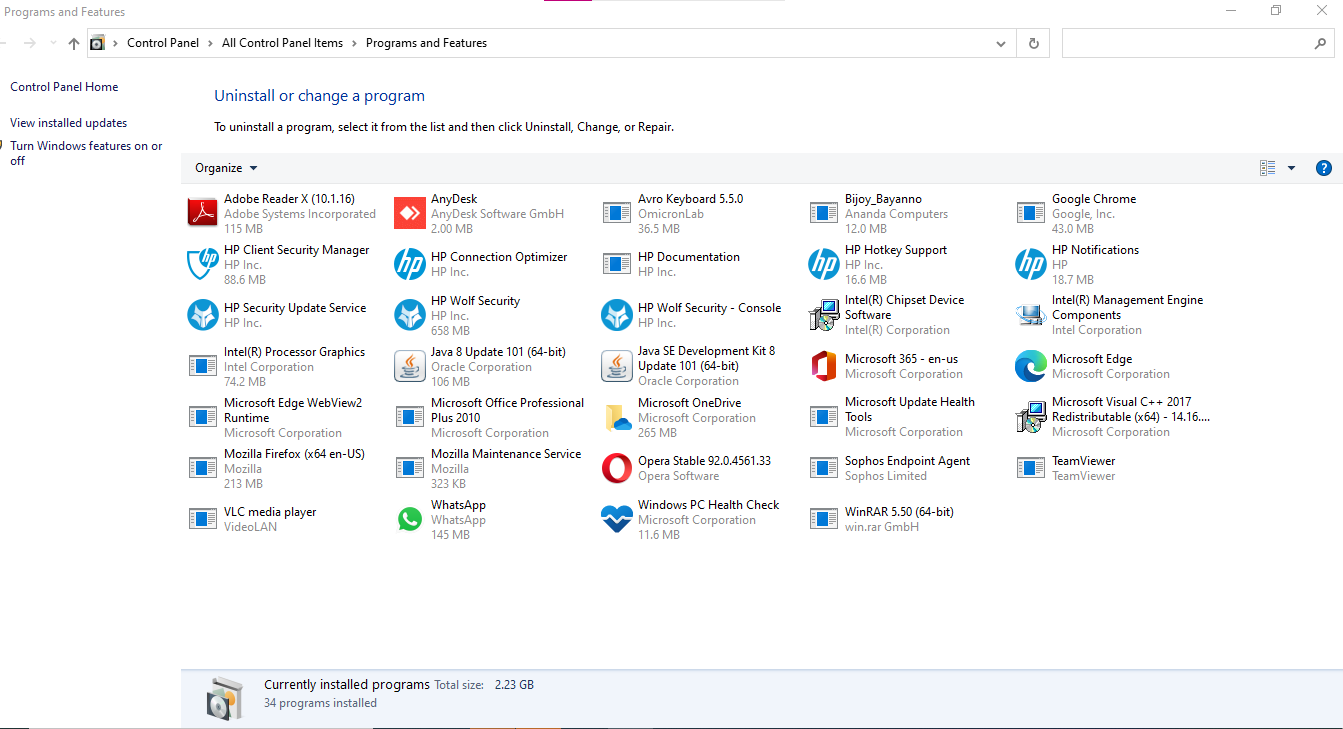Select the HP Notifications icon
The width and height of the screenshot is (1343, 729).
point(1031,264)
